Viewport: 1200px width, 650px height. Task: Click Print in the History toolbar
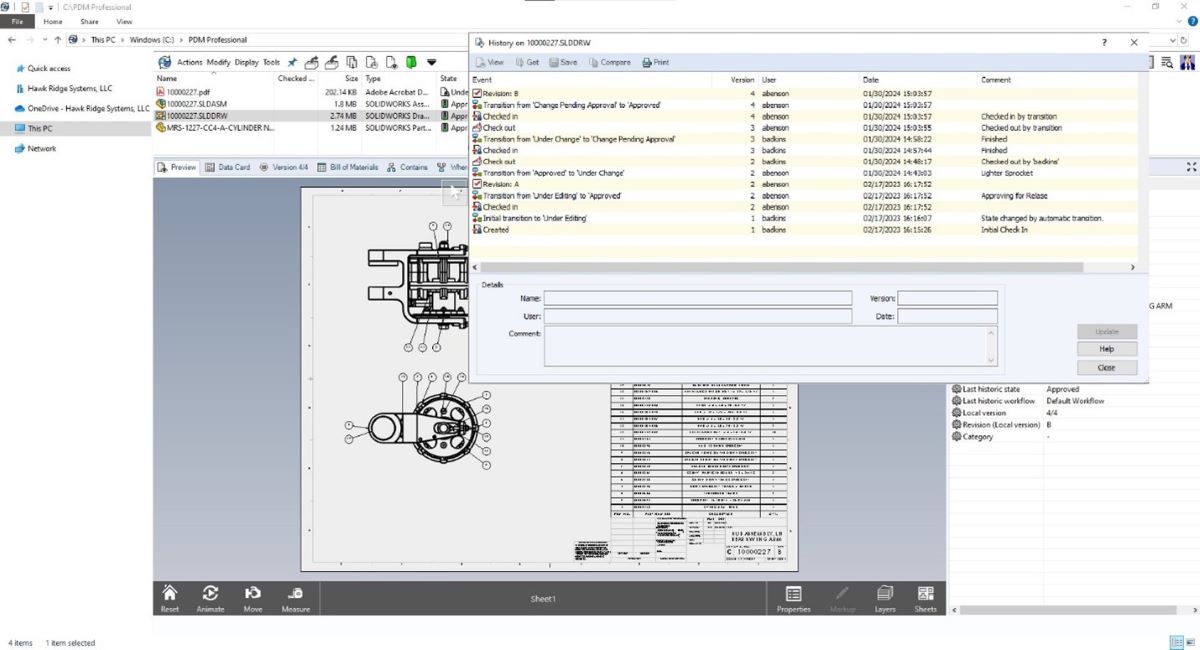656,62
